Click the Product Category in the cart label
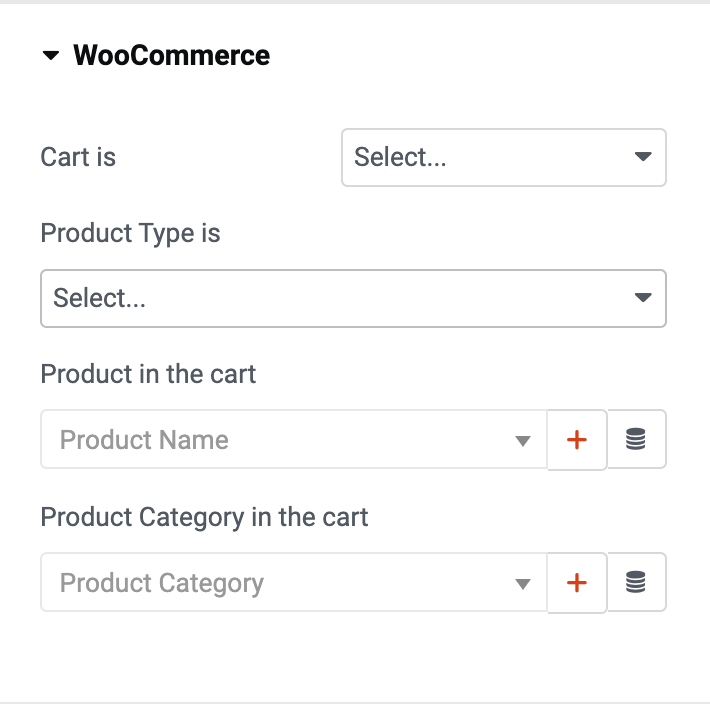The height and width of the screenshot is (704, 710). pos(204,518)
